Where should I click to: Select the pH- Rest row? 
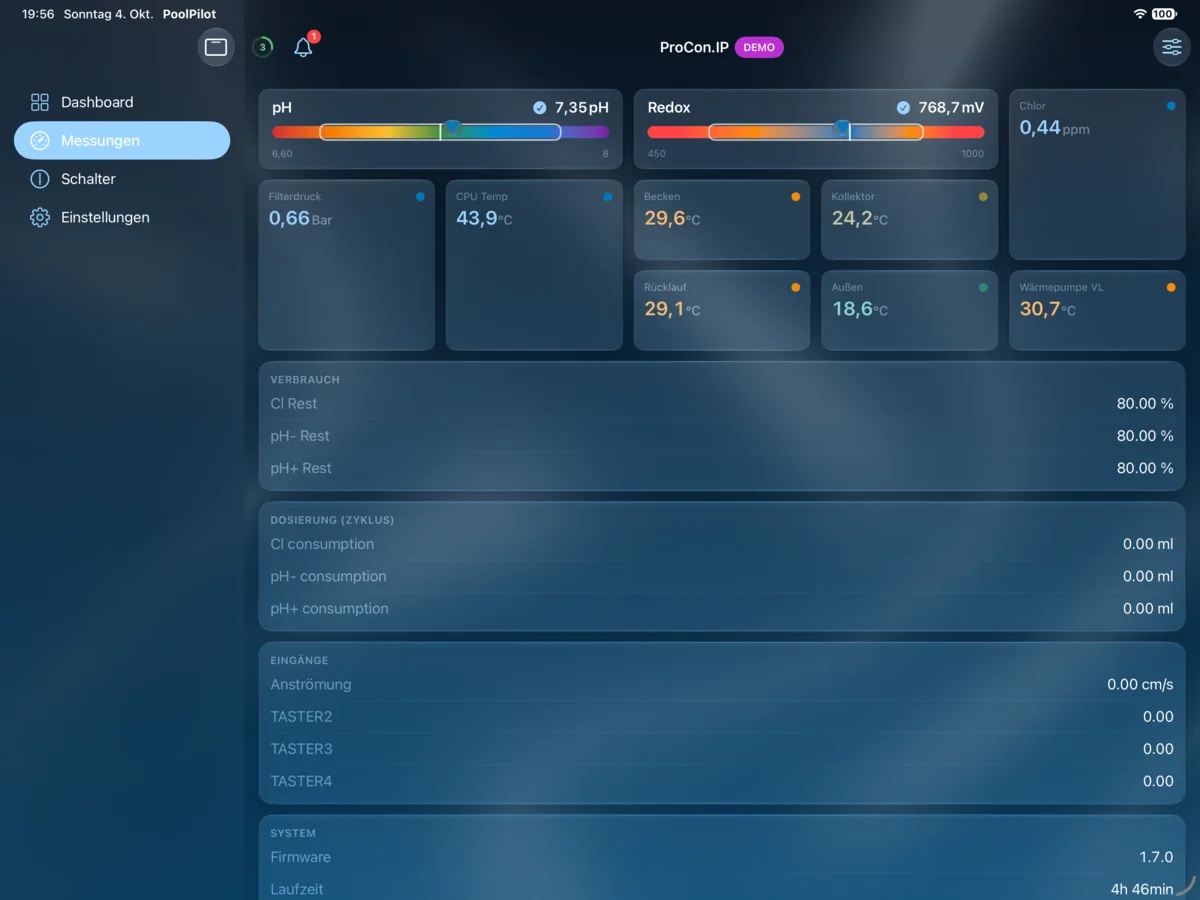pos(722,436)
